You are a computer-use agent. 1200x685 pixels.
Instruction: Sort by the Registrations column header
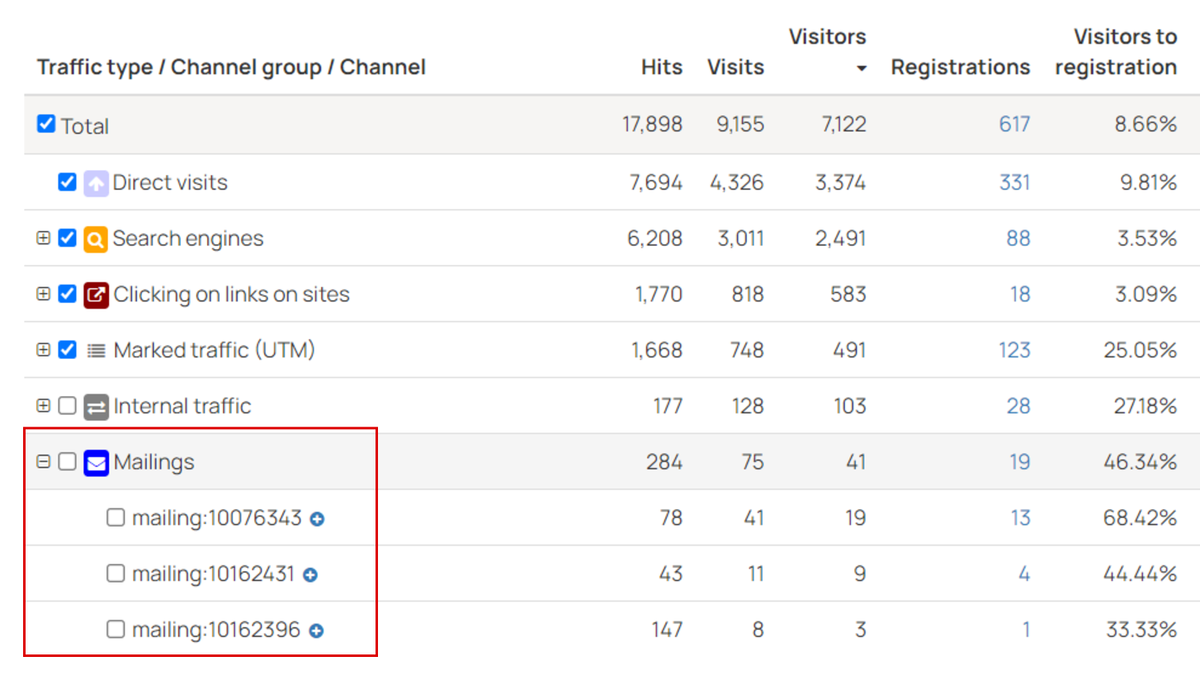[x=960, y=67]
